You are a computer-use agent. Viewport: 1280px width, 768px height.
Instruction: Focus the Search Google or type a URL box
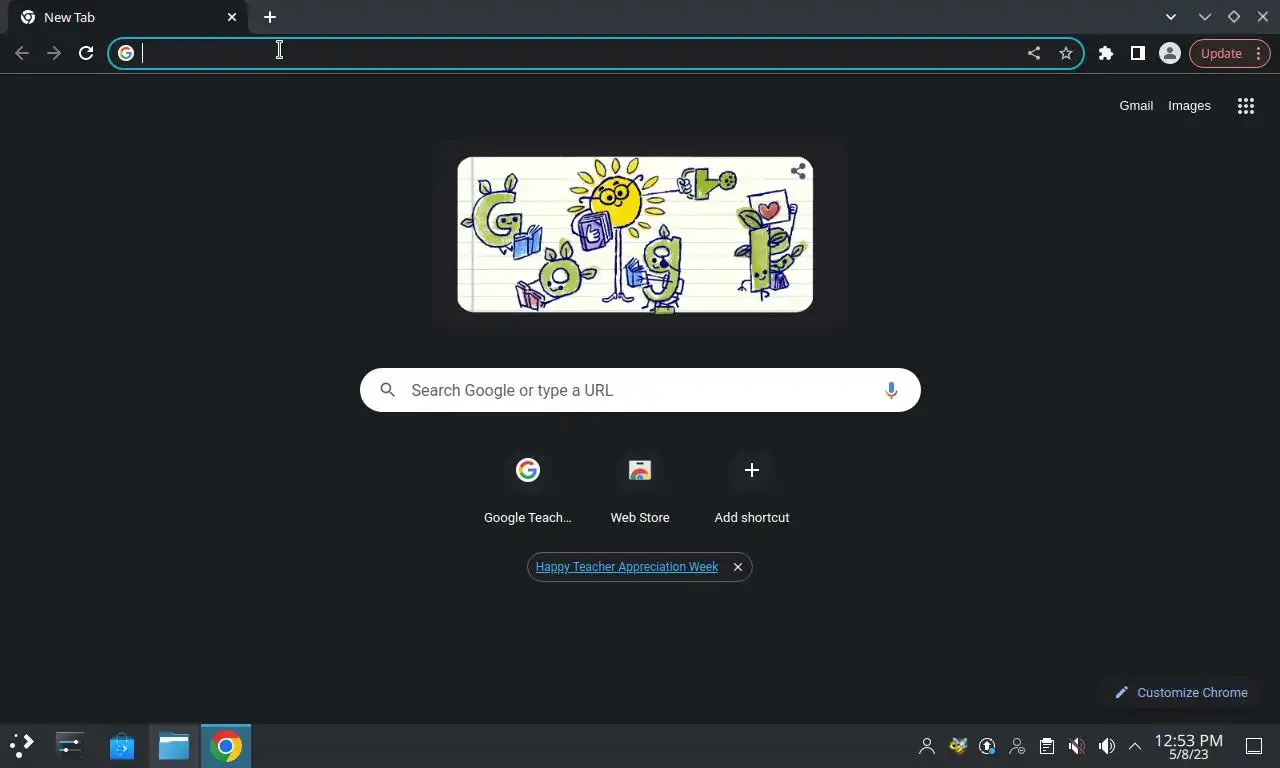point(640,390)
